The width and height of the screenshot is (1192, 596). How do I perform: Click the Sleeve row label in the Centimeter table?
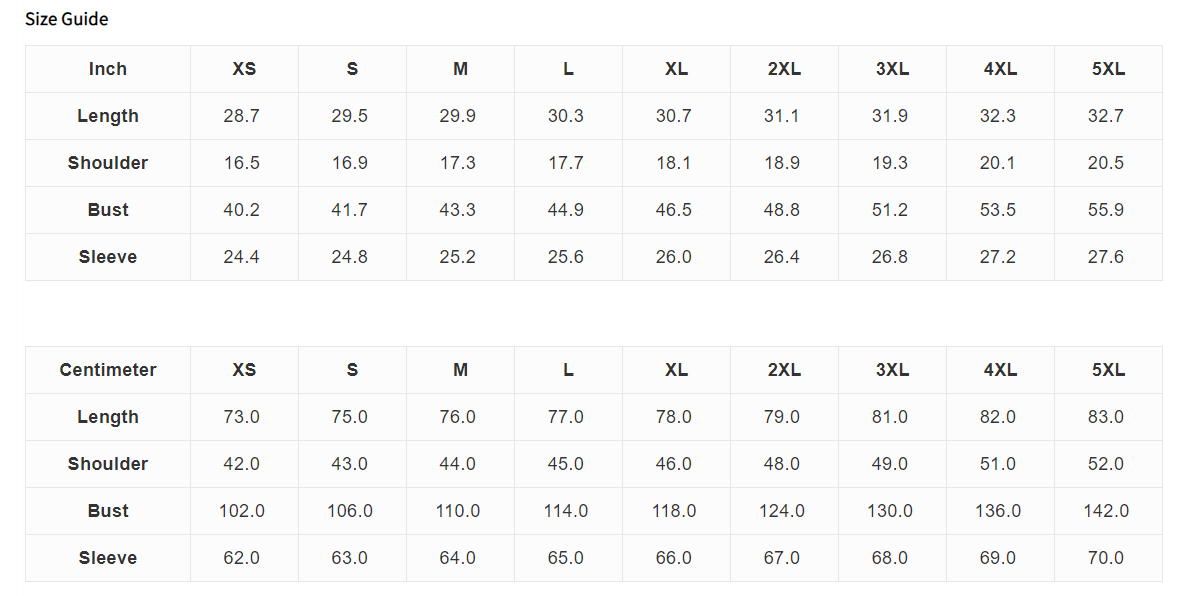pos(108,558)
